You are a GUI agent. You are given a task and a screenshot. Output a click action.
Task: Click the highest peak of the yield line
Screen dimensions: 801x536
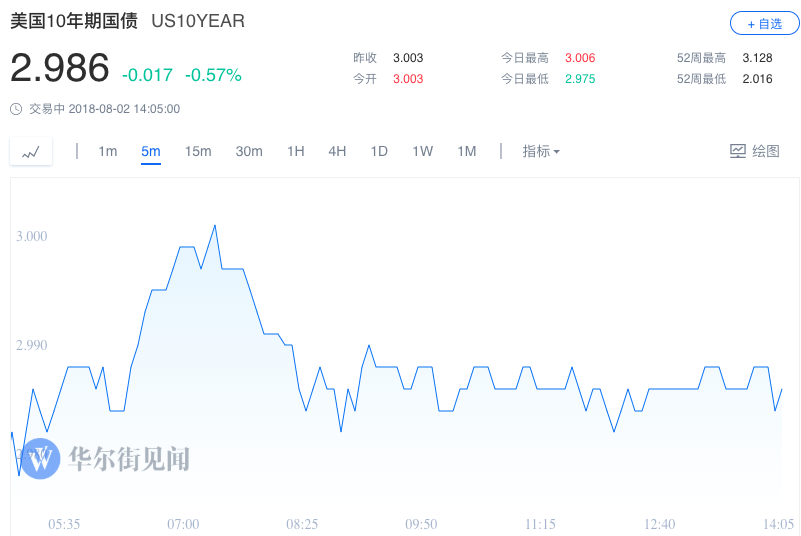pos(215,226)
